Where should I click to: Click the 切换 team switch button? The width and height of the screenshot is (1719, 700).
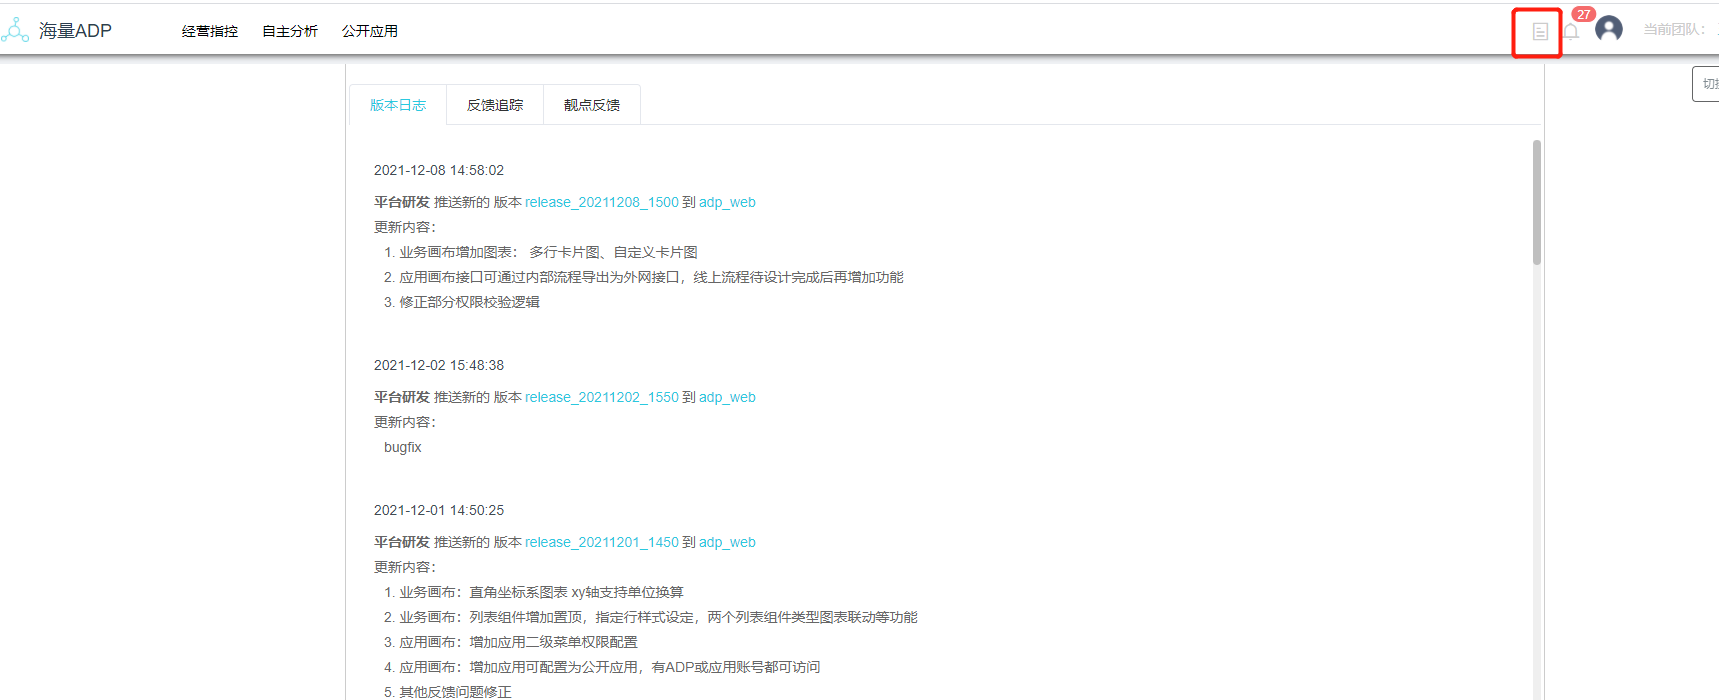[x=1707, y=84]
